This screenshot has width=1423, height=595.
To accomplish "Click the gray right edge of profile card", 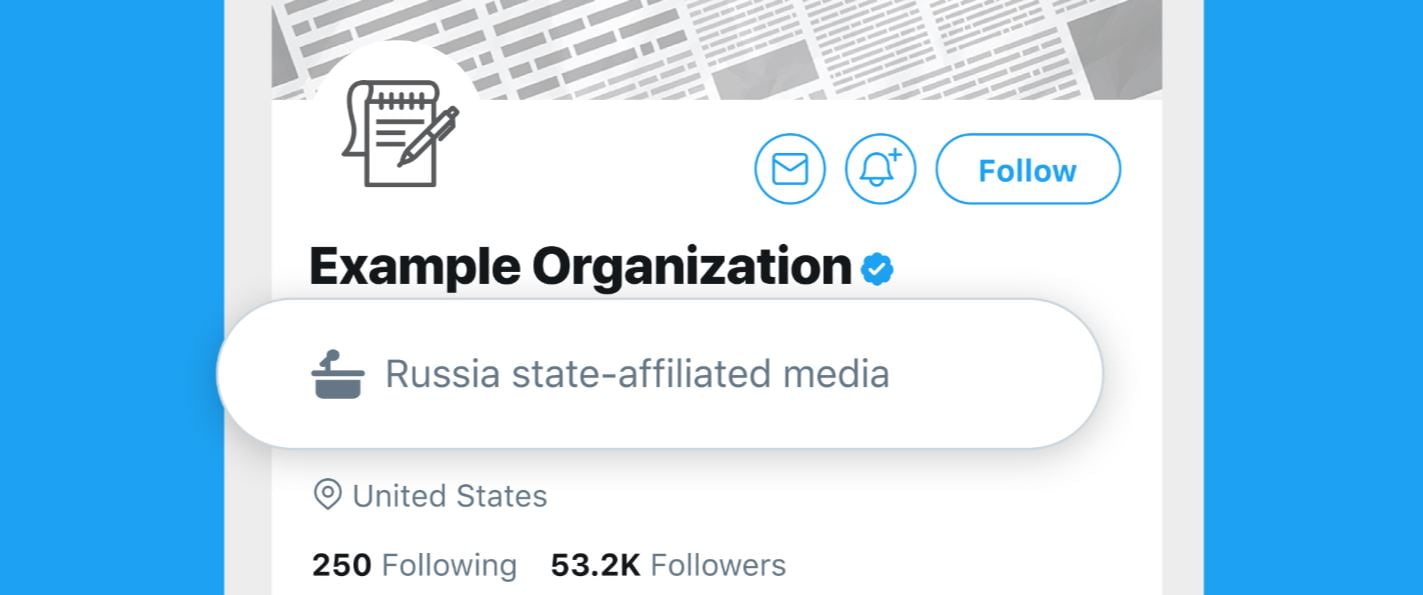I will coord(1182,300).
